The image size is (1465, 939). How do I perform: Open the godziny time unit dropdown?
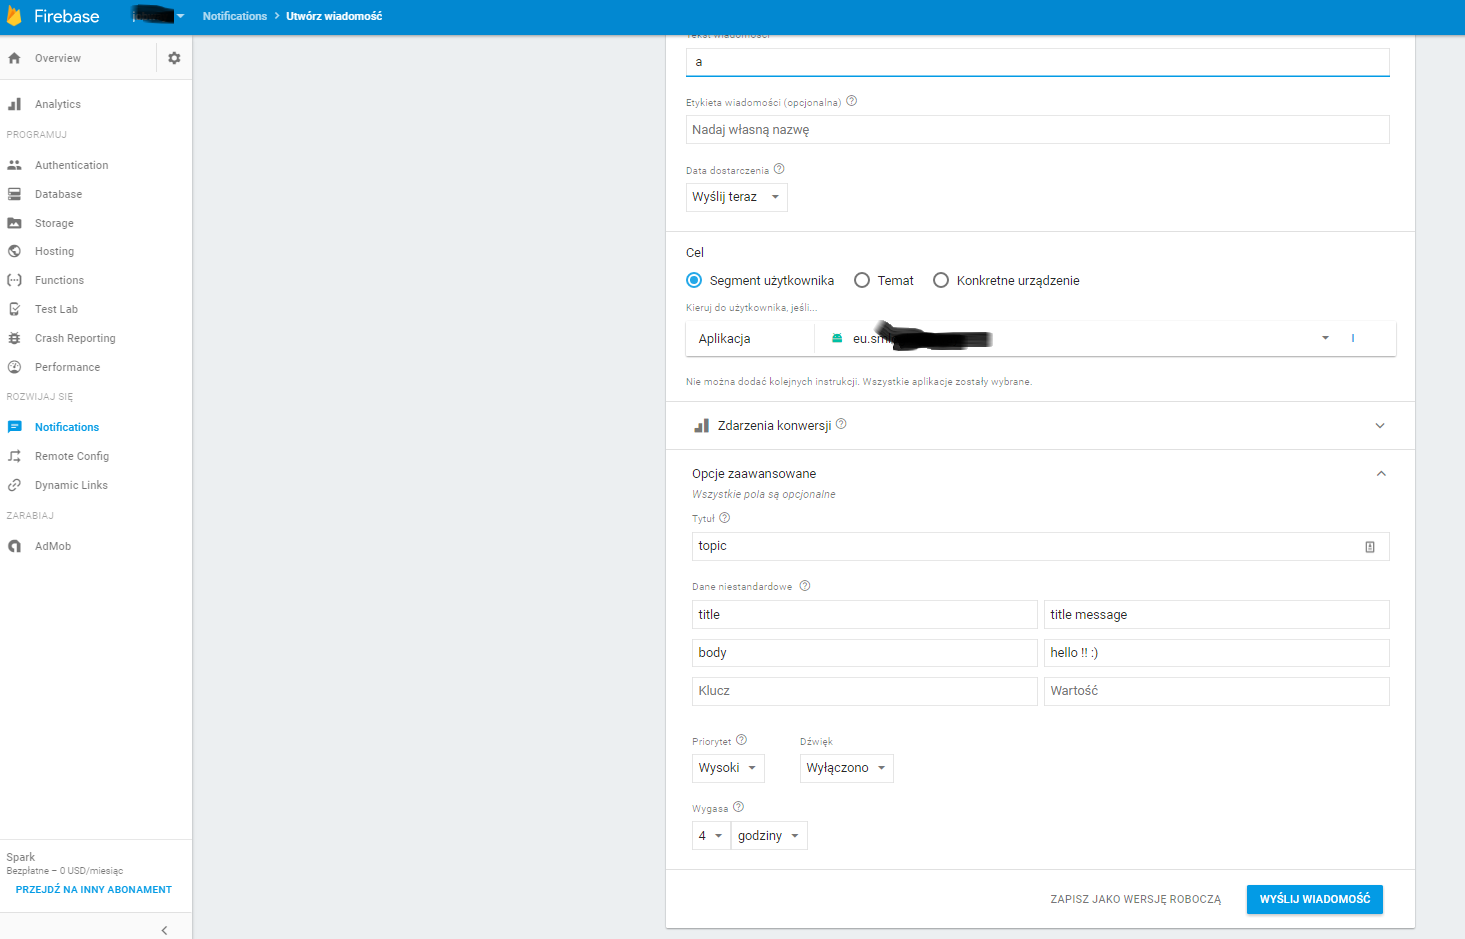769,836
